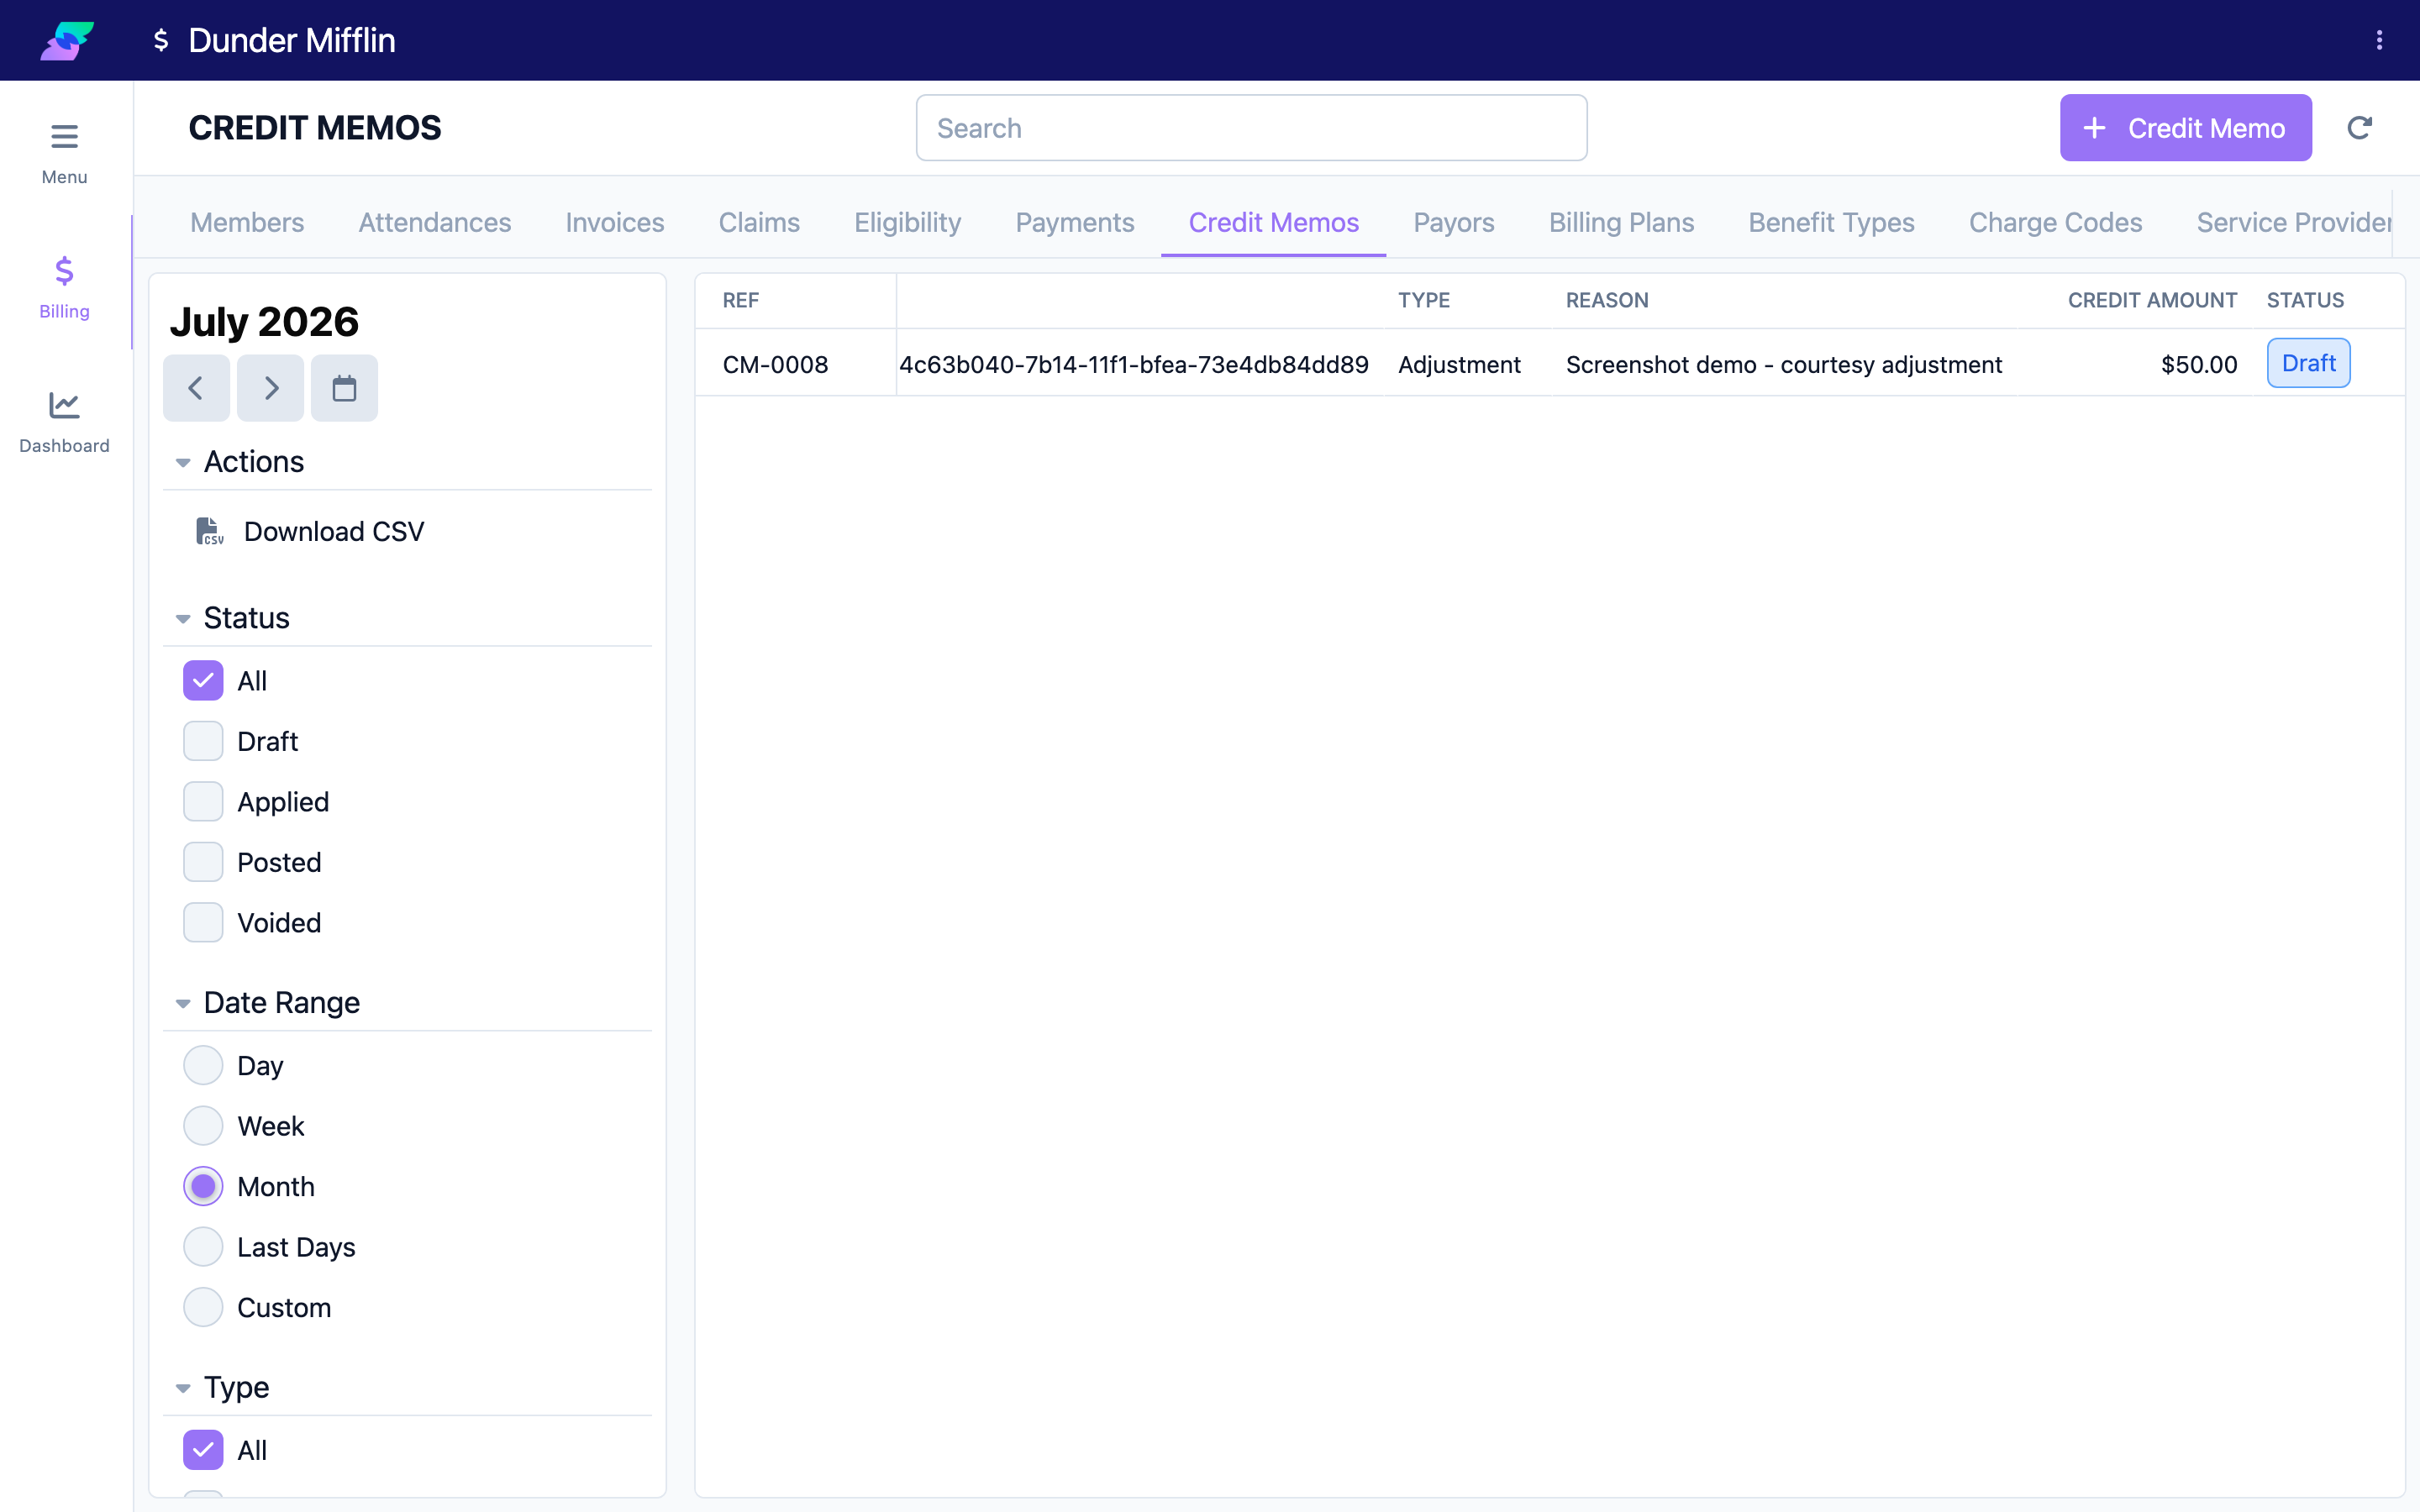Collapse the Actions section
This screenshot has width=2420, height=1512.
[x=183, y=462]
